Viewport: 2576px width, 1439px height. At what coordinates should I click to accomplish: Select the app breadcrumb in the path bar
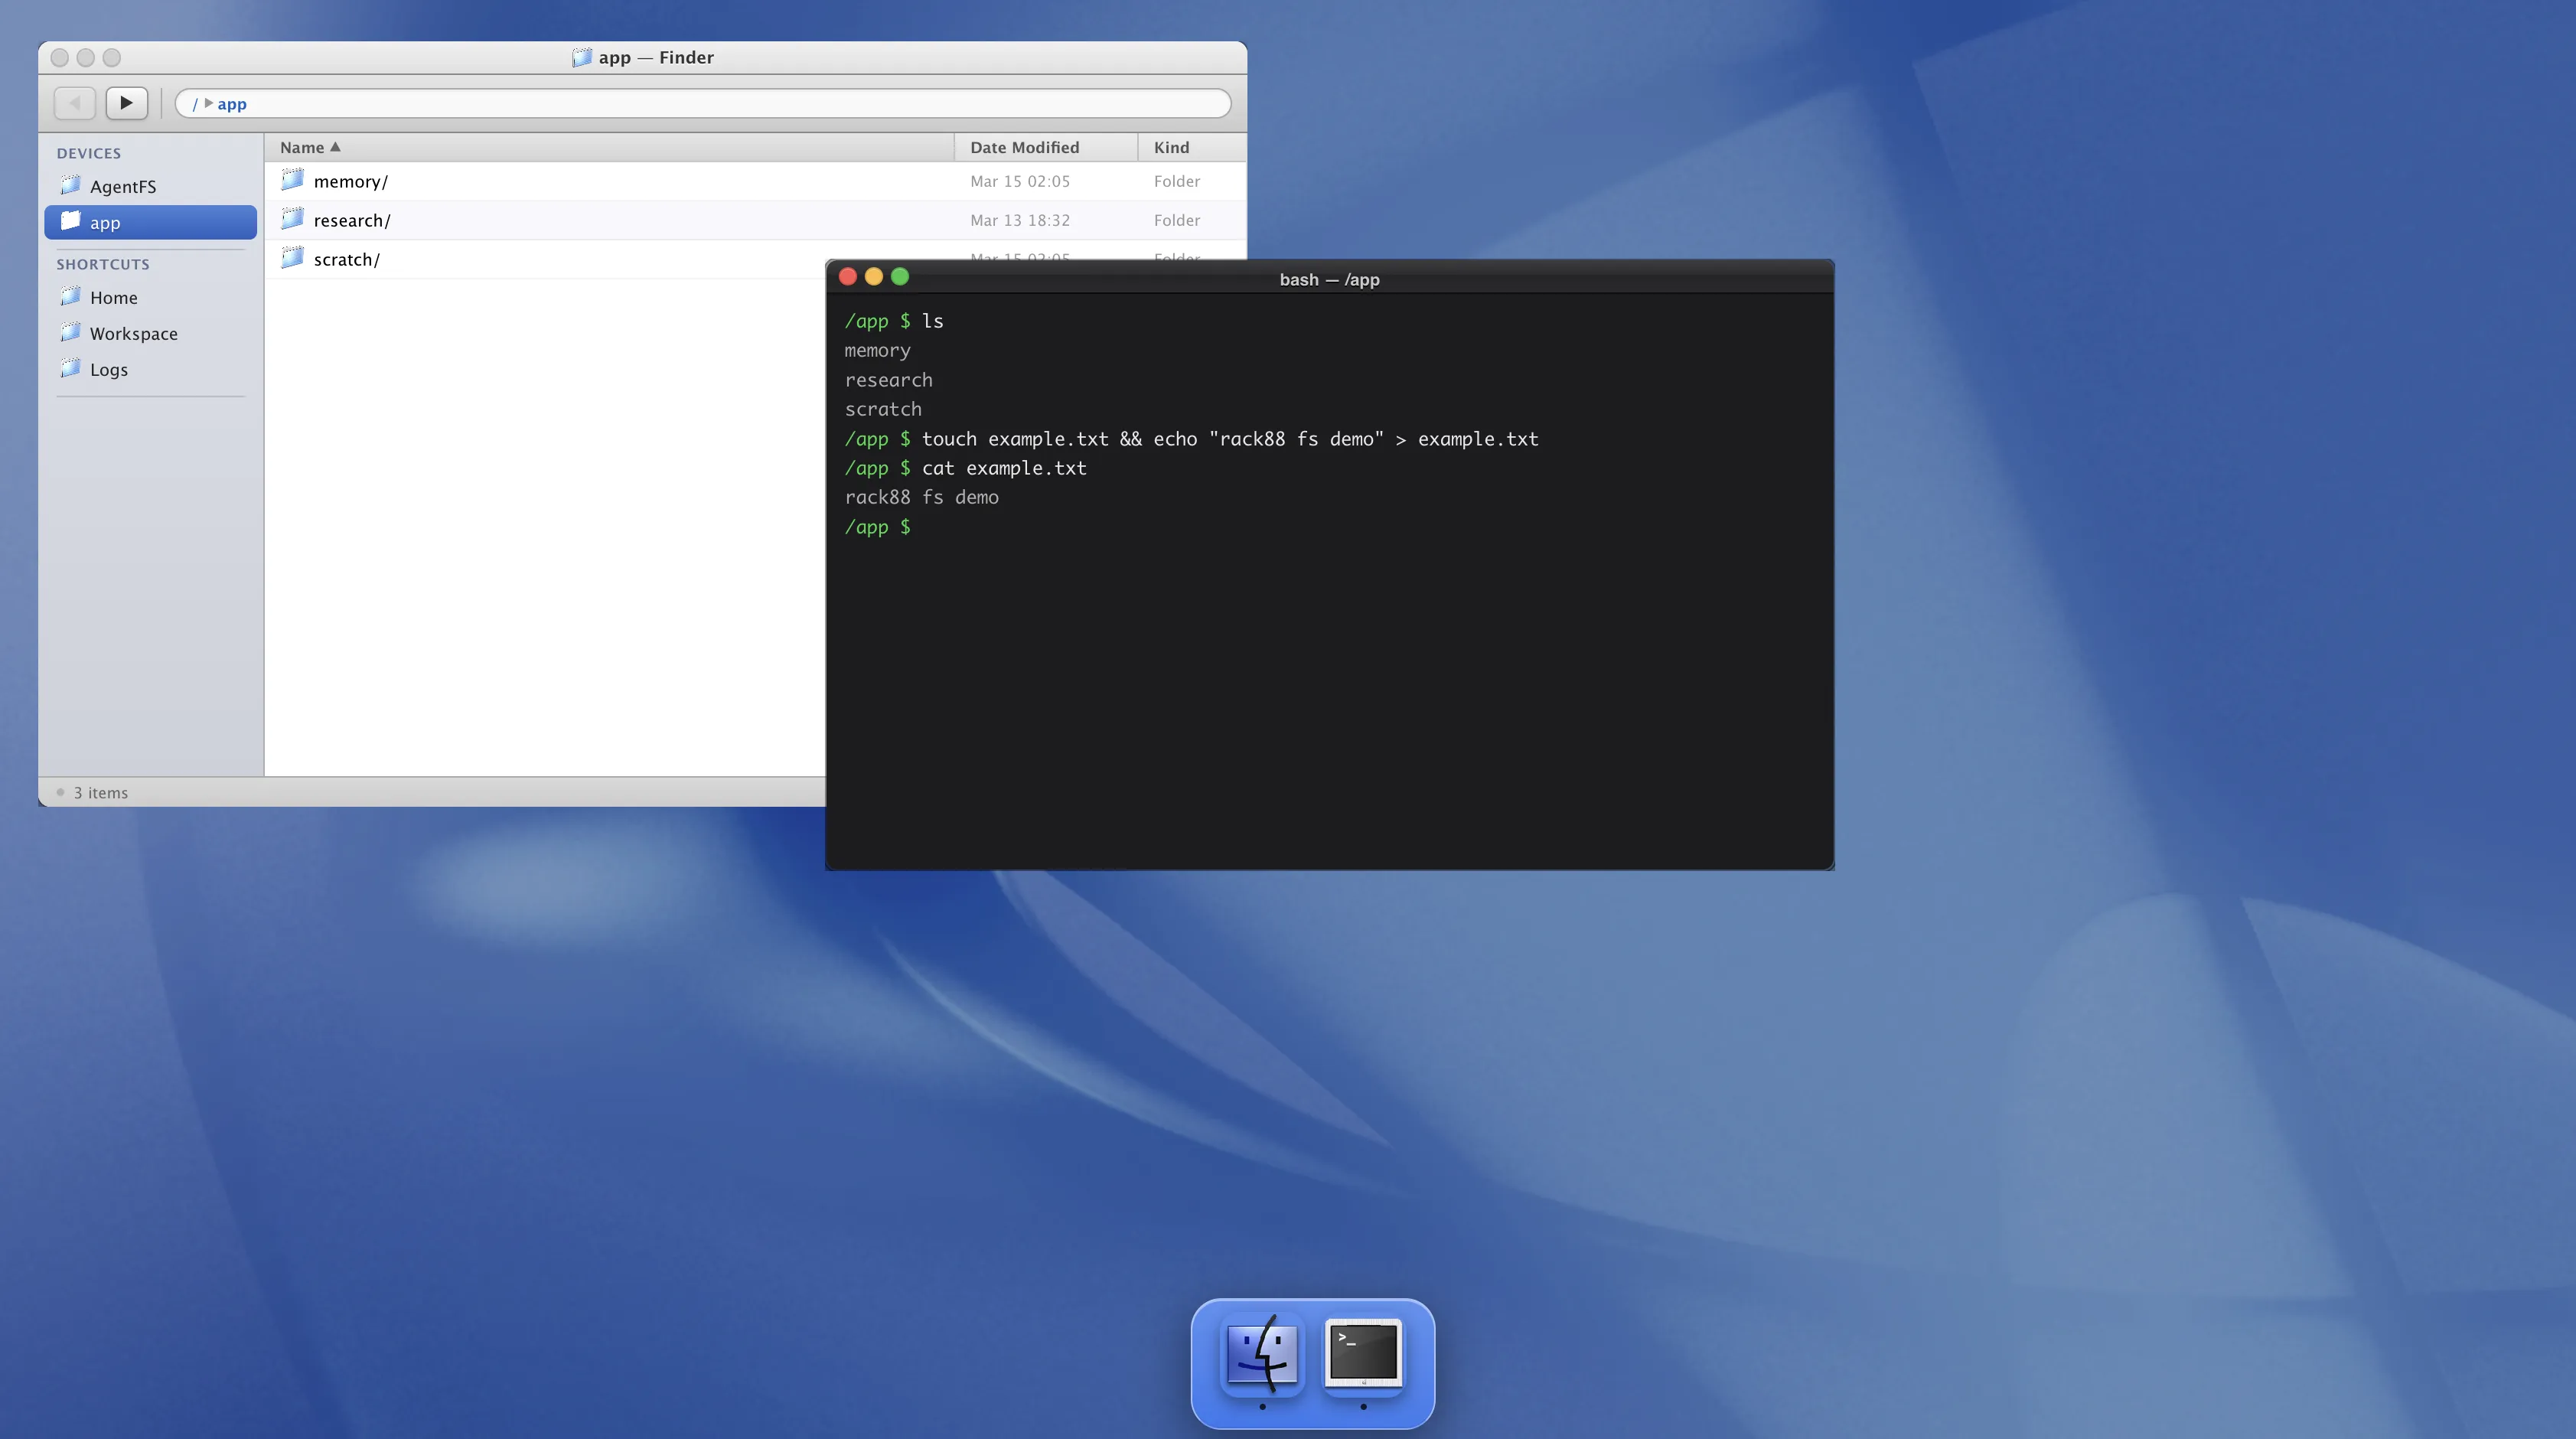[231, 103]
